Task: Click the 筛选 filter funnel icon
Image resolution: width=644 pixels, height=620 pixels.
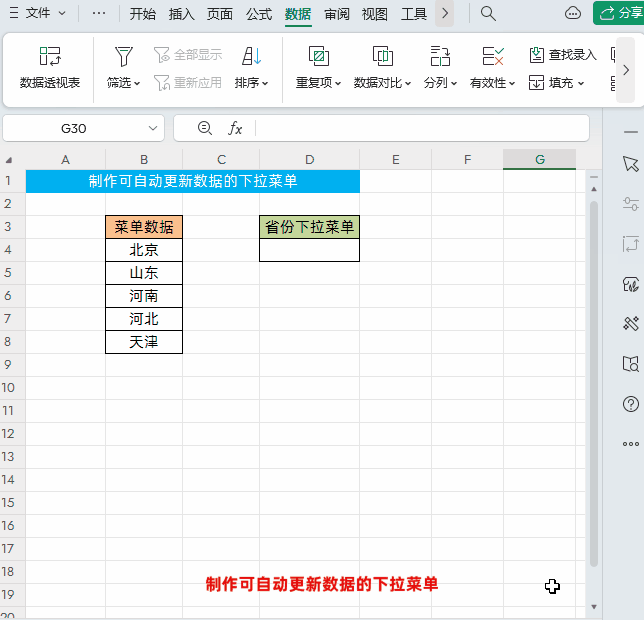Action: click(x=124, y=56)
